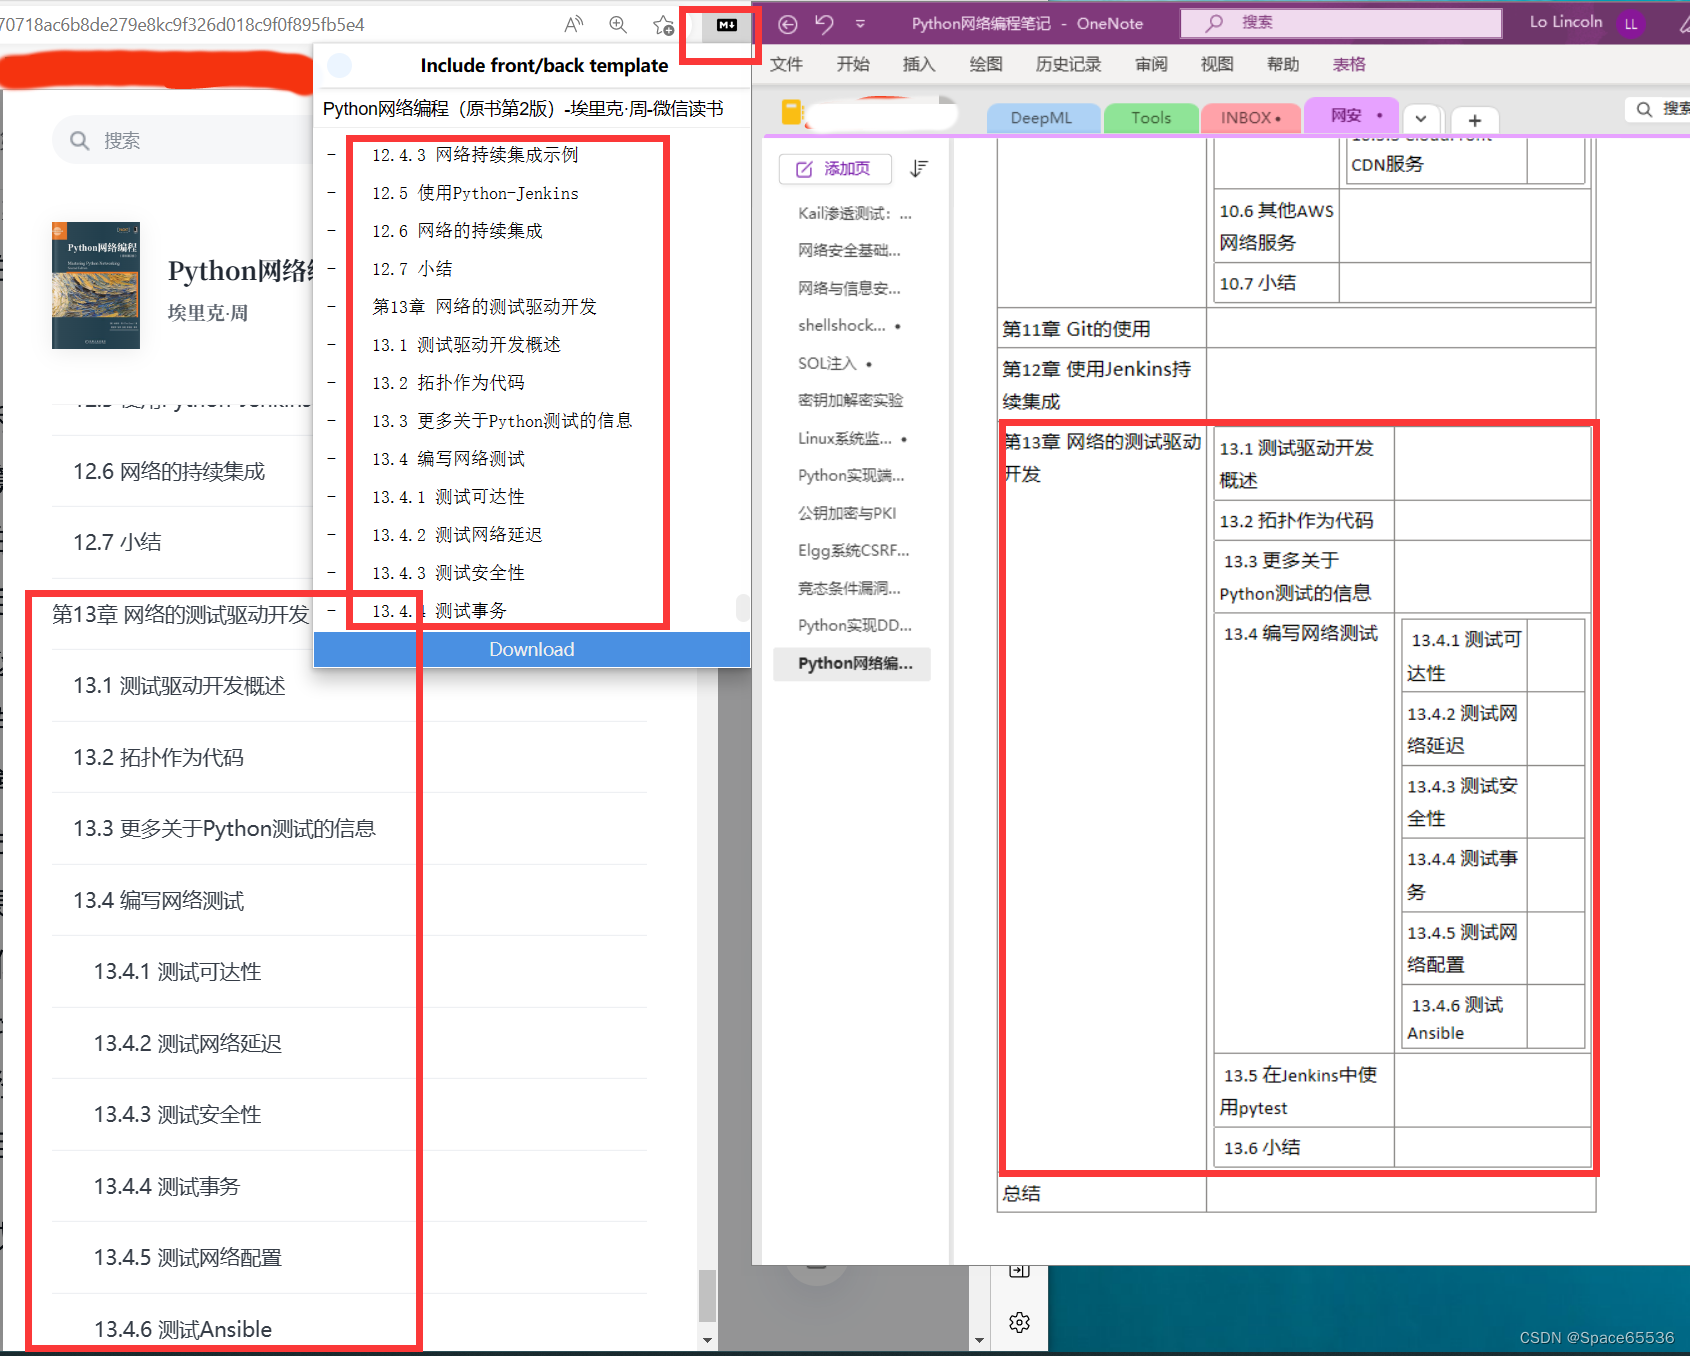Screen dimensions: 1690x1356
Task: Open the yellow notebook icon in OneNote
Action: pos(791,112)
